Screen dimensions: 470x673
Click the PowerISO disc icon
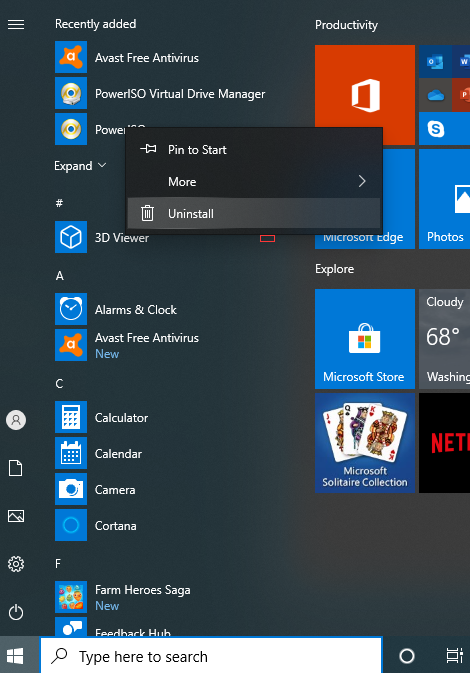pyautogui.click(x=71, y=129)
